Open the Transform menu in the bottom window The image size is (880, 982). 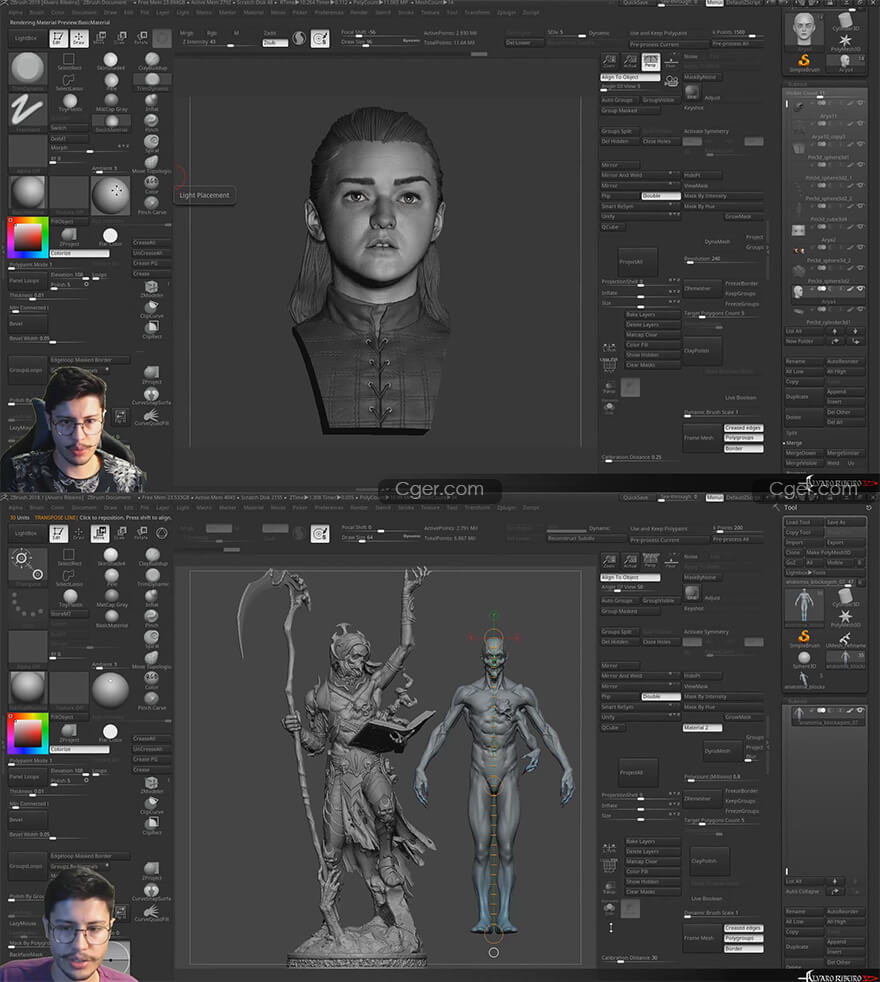coord(477,507)
